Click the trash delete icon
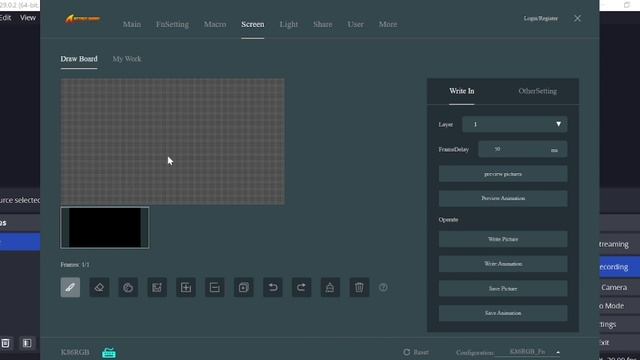The image size is (640, 360). [359, 287]
